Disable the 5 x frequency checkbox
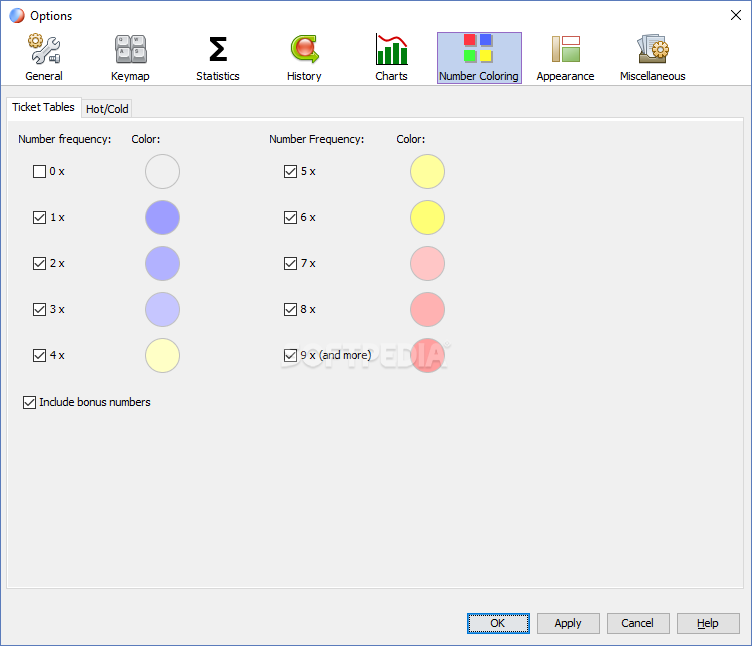Viewport: 752px width, 646px height. 290,171
